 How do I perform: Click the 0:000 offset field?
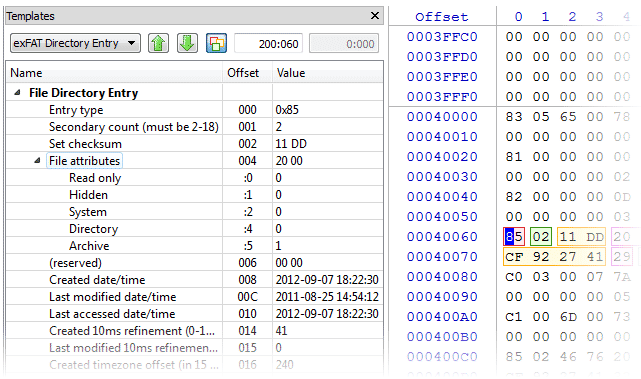click(344, 43)
